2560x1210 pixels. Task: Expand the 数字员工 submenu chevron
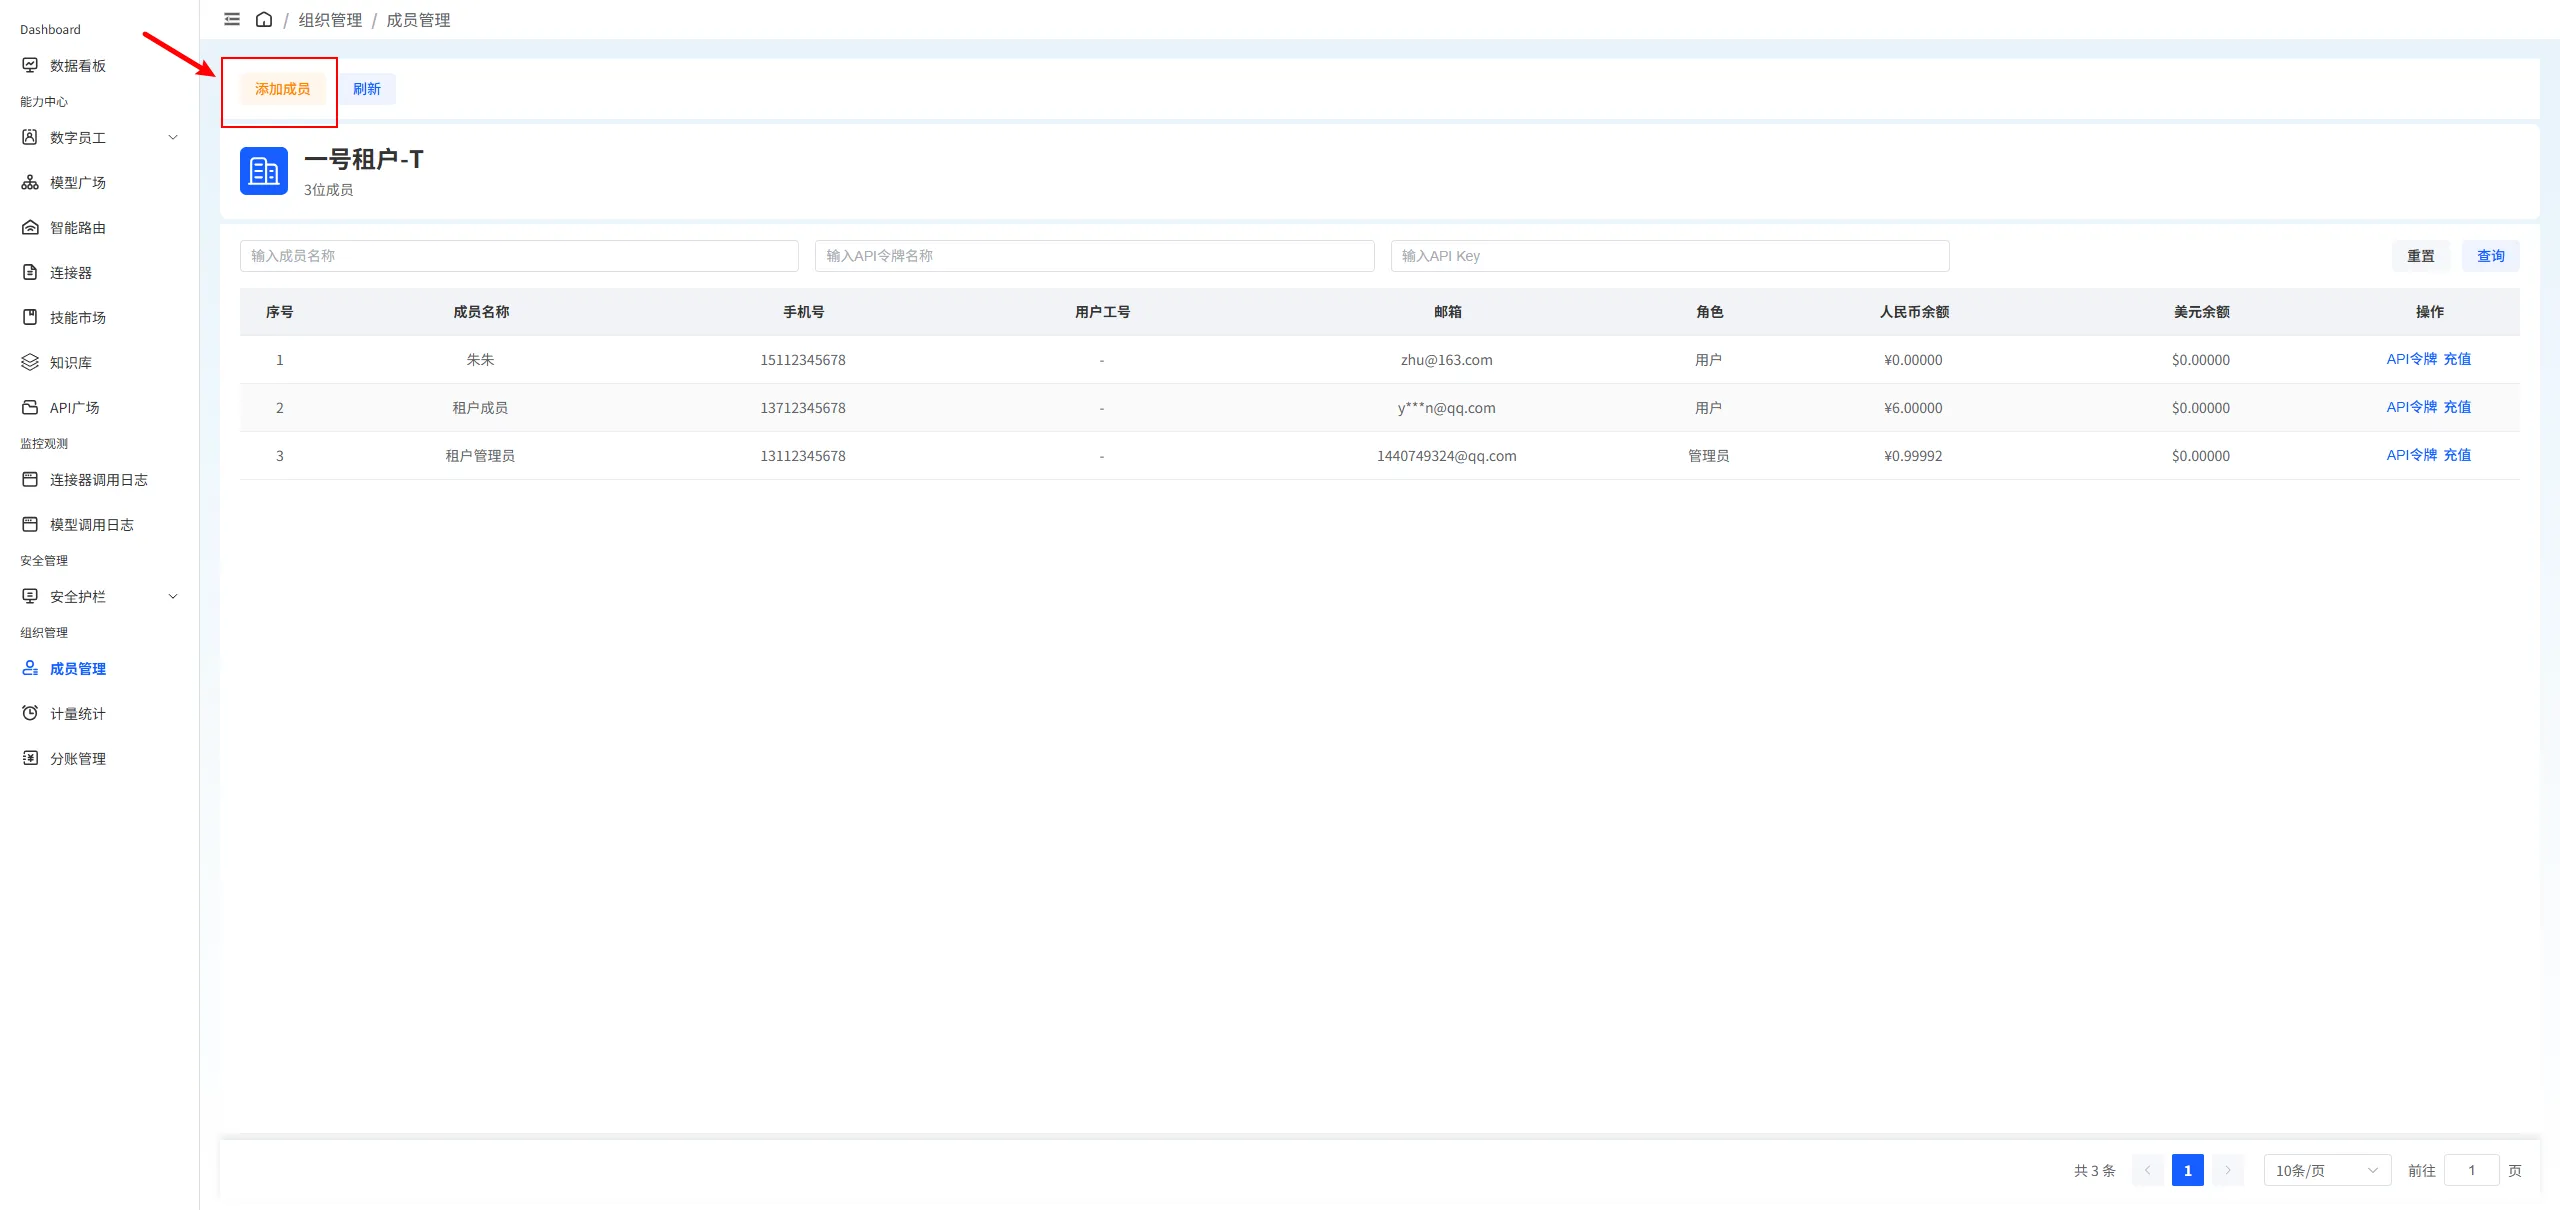pyautogui.click(x=173, y=137)
